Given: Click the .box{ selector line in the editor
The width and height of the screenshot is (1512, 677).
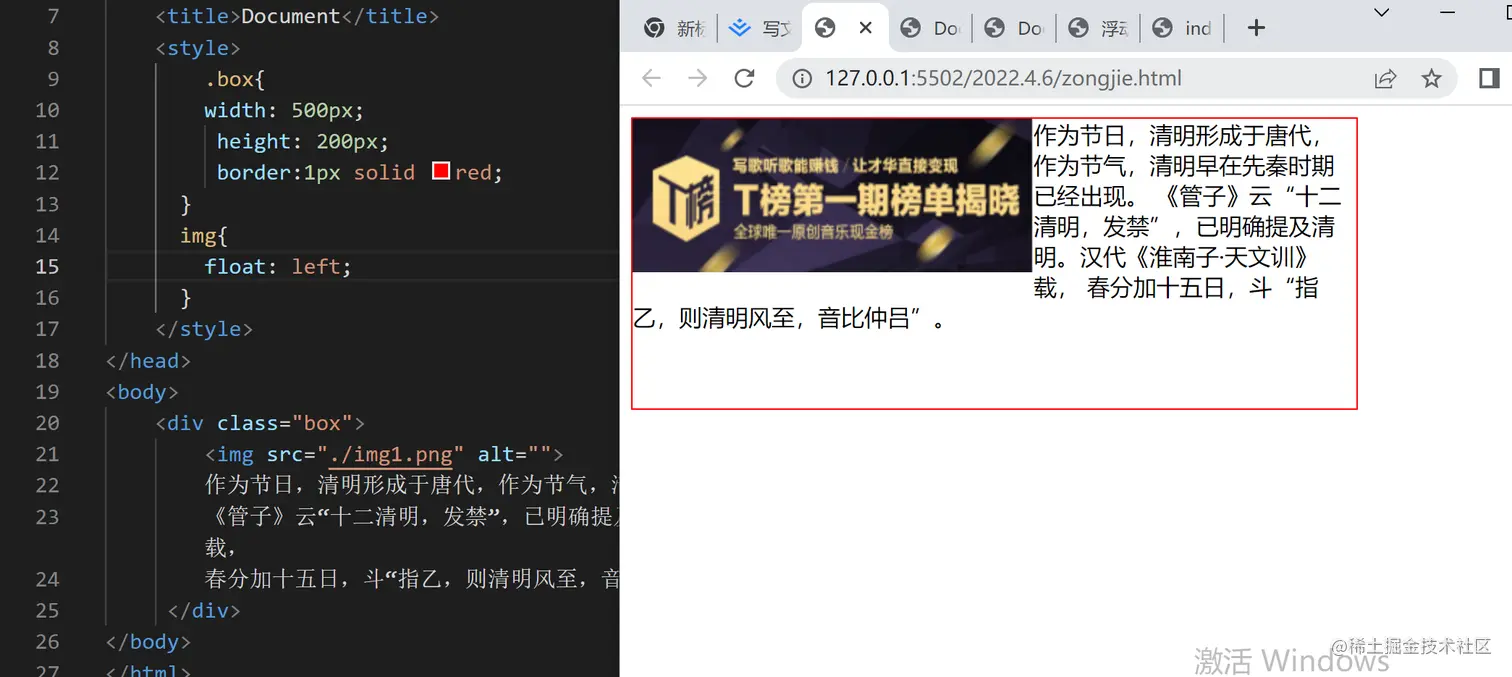Looking at the screenshot, I should point(234,79).
